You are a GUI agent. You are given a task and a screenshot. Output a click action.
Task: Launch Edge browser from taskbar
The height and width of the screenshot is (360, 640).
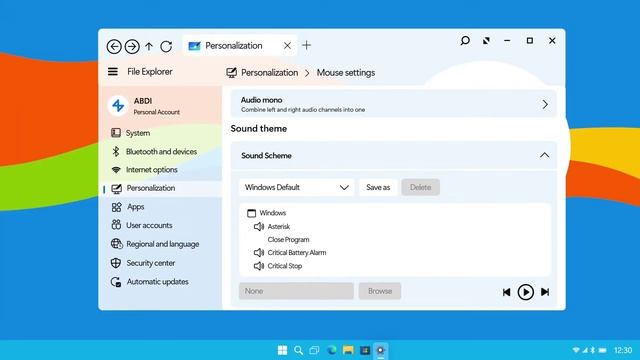pos(332,350)
